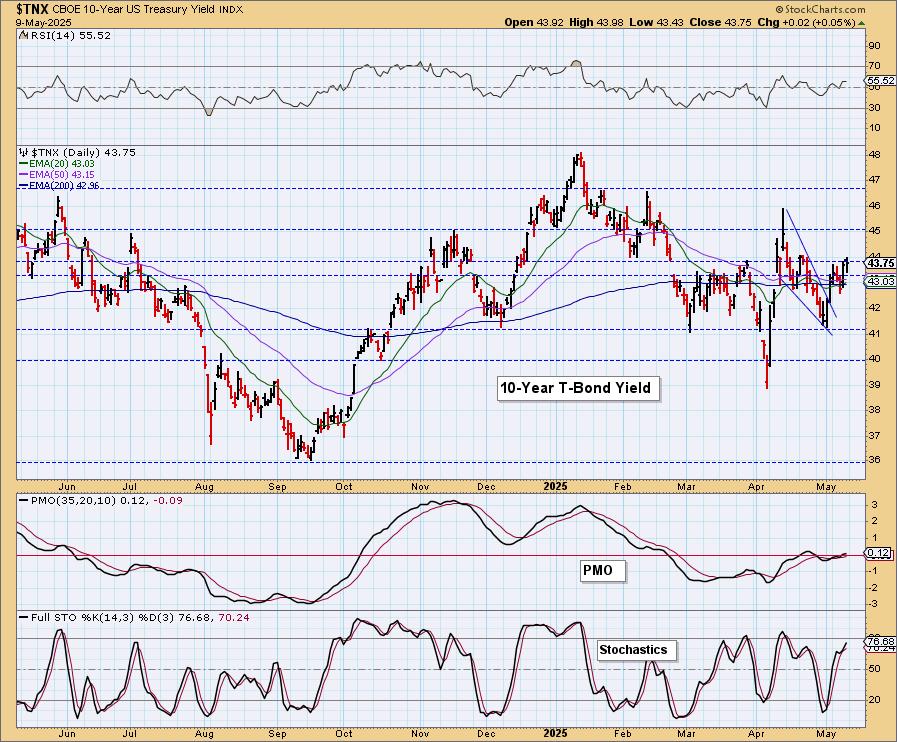897x742 pixels.
Task: Click the Low 43.43 header value
Action: [x=657, y=22]
